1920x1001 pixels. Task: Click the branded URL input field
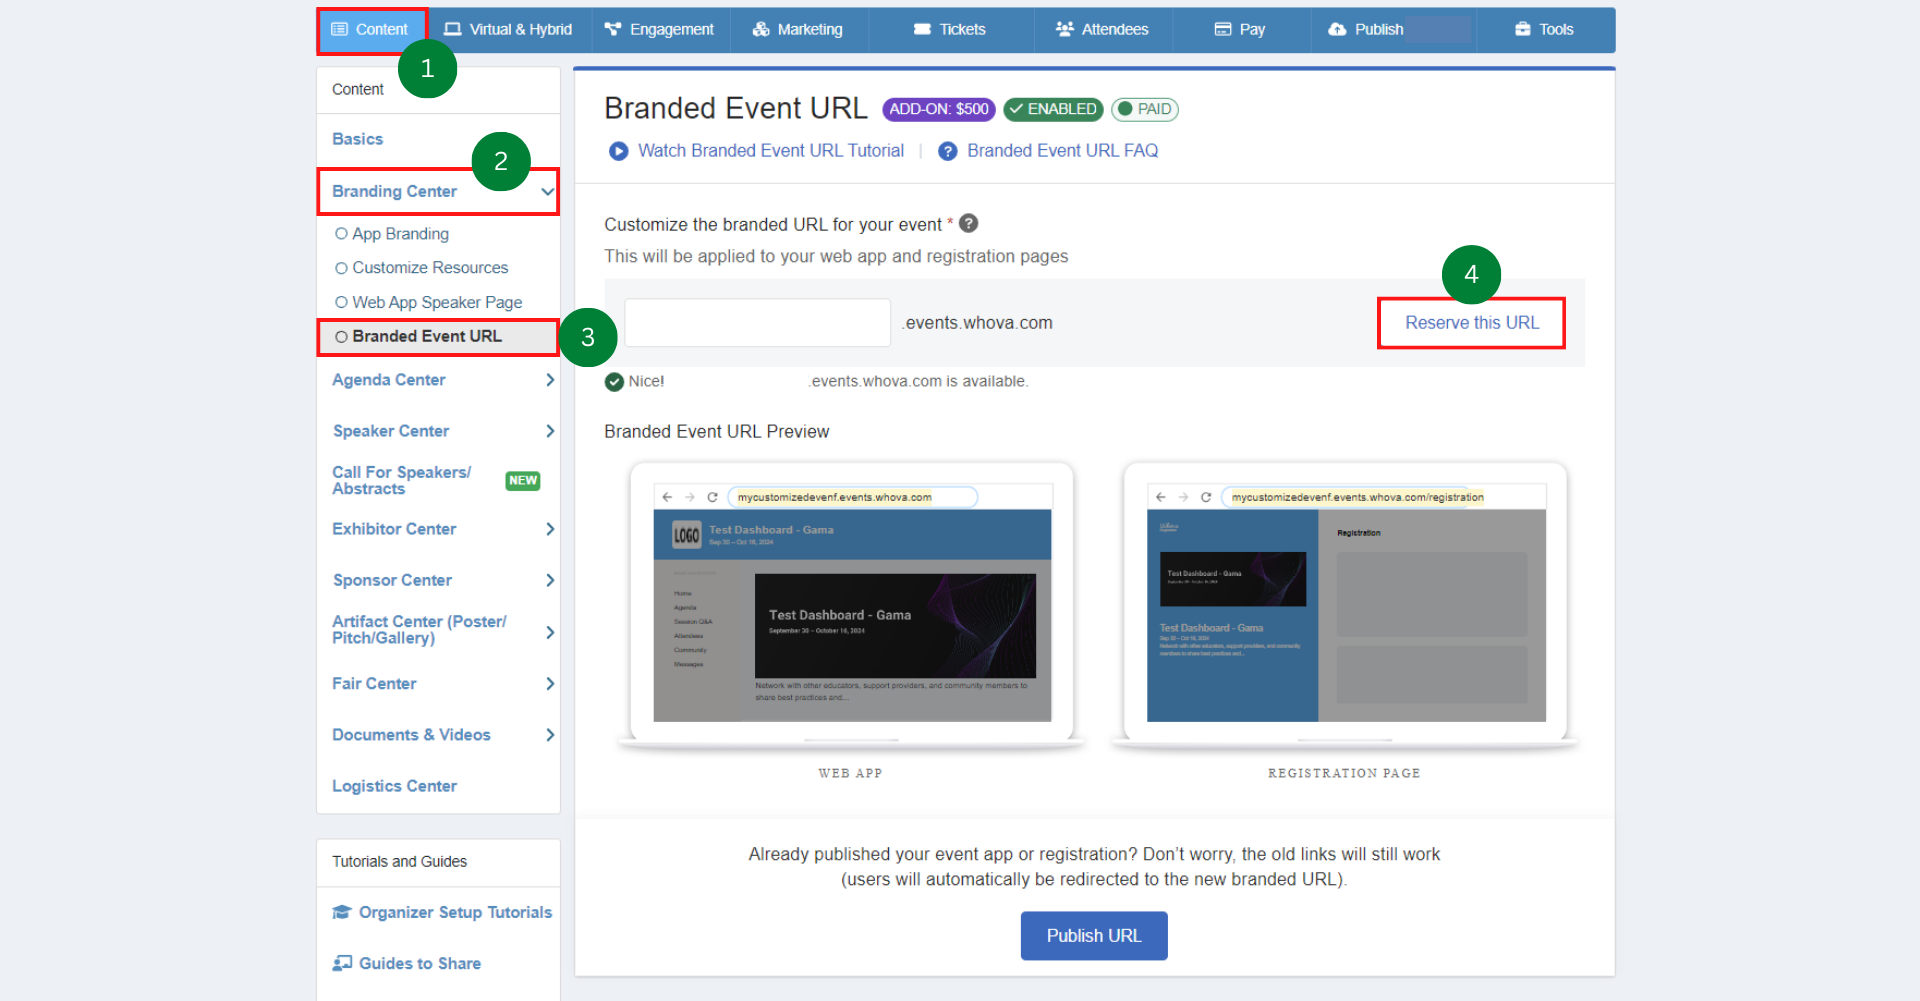tap(757, 323)
